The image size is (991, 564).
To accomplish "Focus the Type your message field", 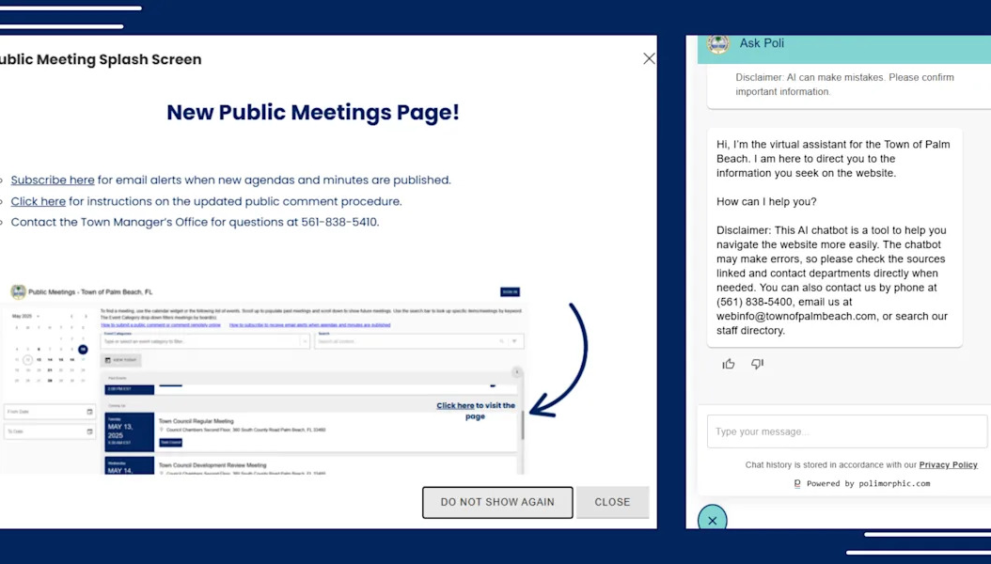I will point(847,432).
